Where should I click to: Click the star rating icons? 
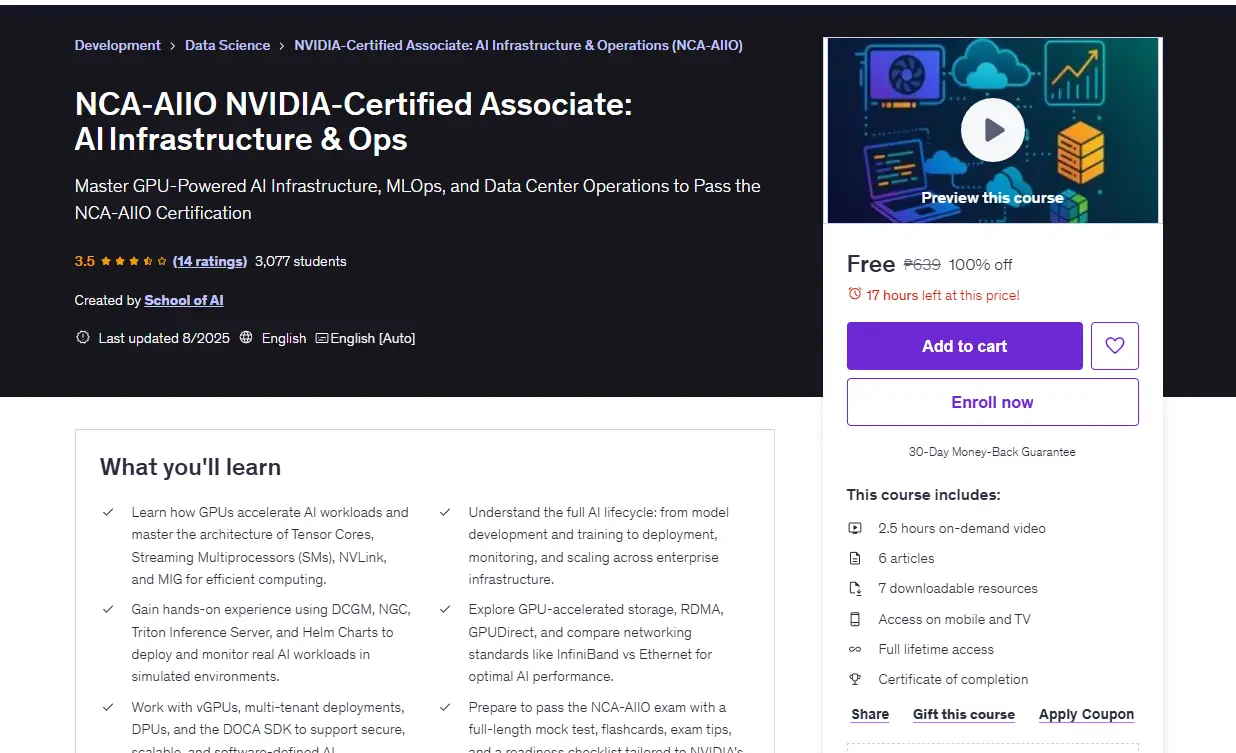click(x=134, y=261)
